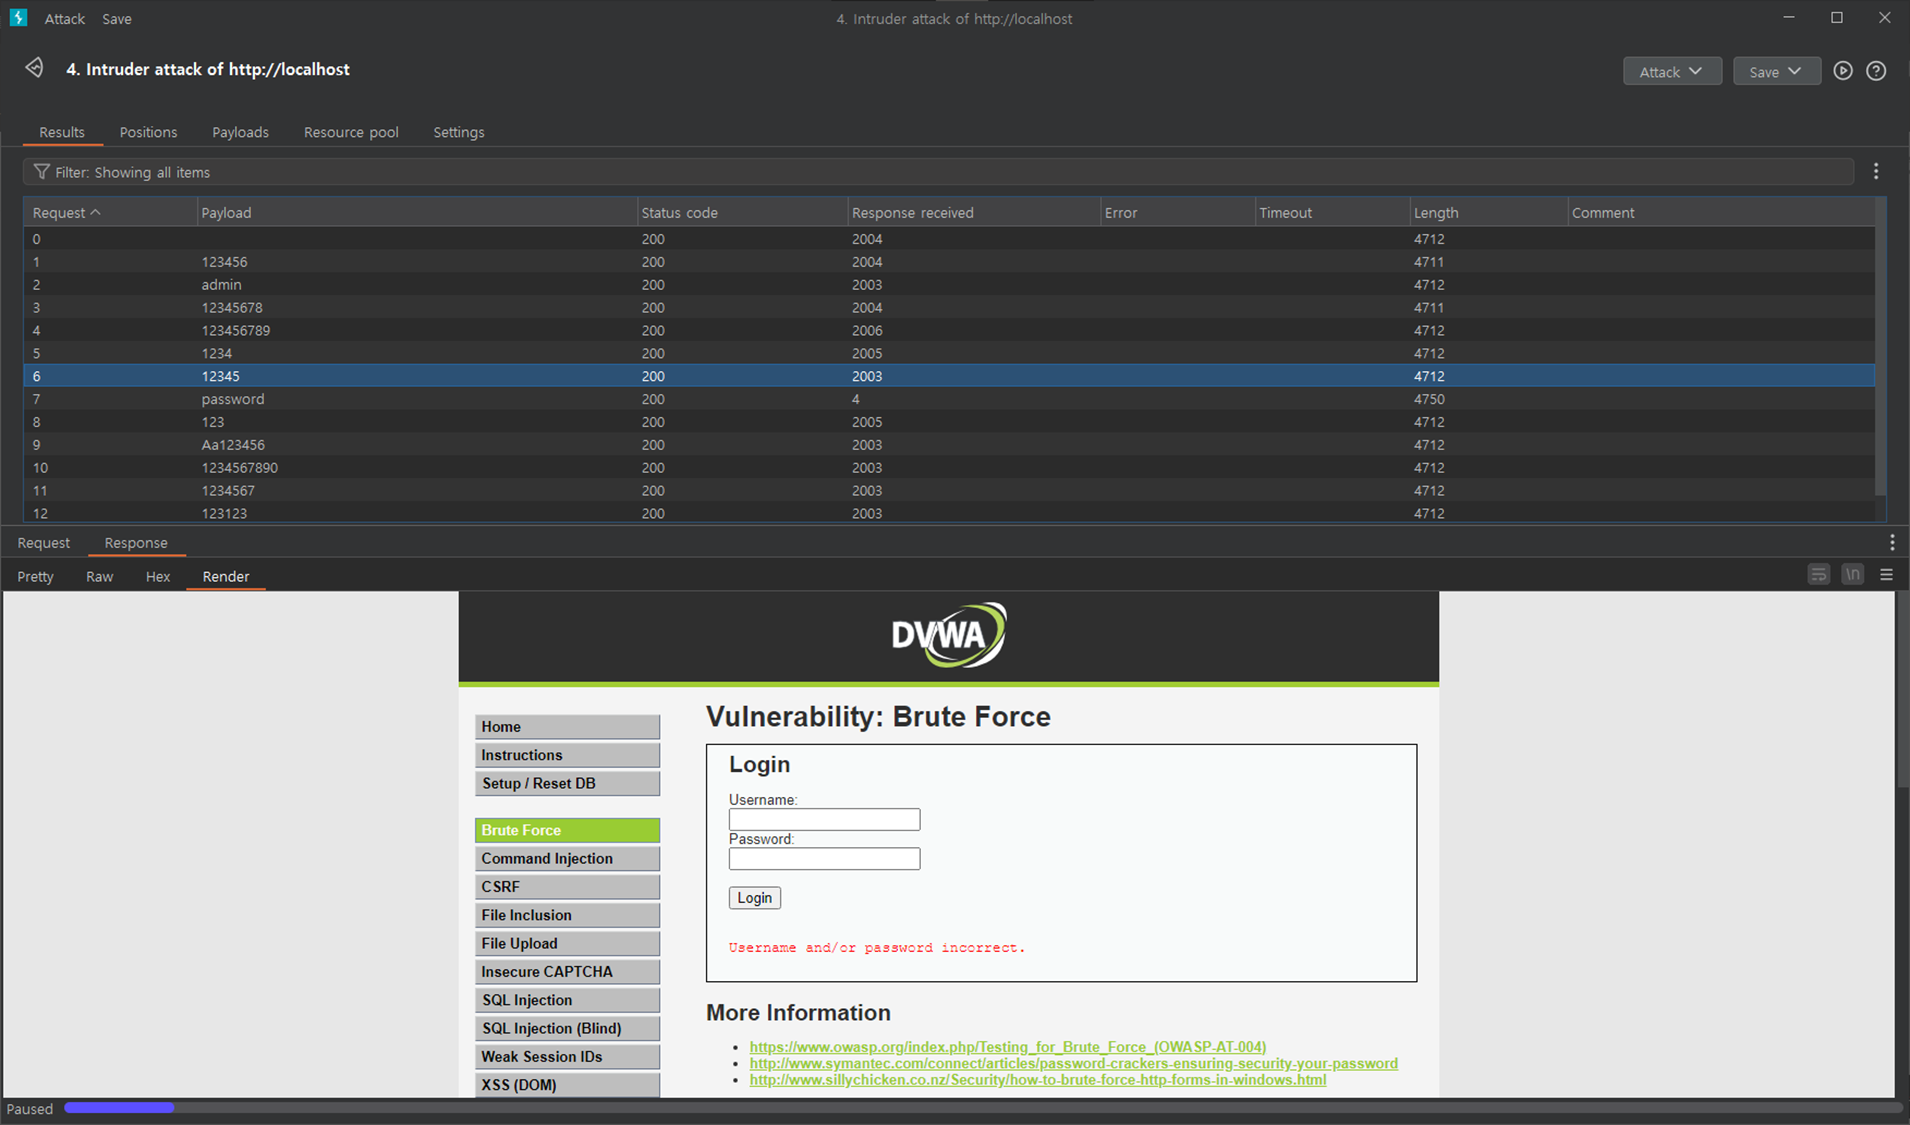Click the DVWA logo image
Screen dimensions: 1910x1125
pyautogui.click(x=949, y=635)
